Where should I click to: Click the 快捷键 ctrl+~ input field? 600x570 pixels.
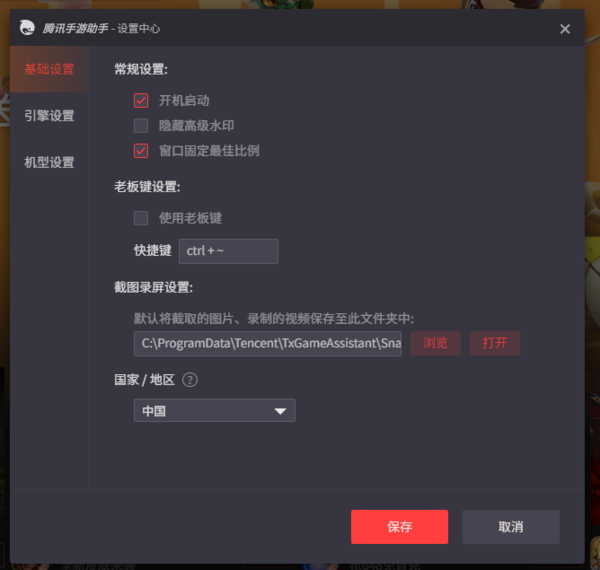pos(228,251)
